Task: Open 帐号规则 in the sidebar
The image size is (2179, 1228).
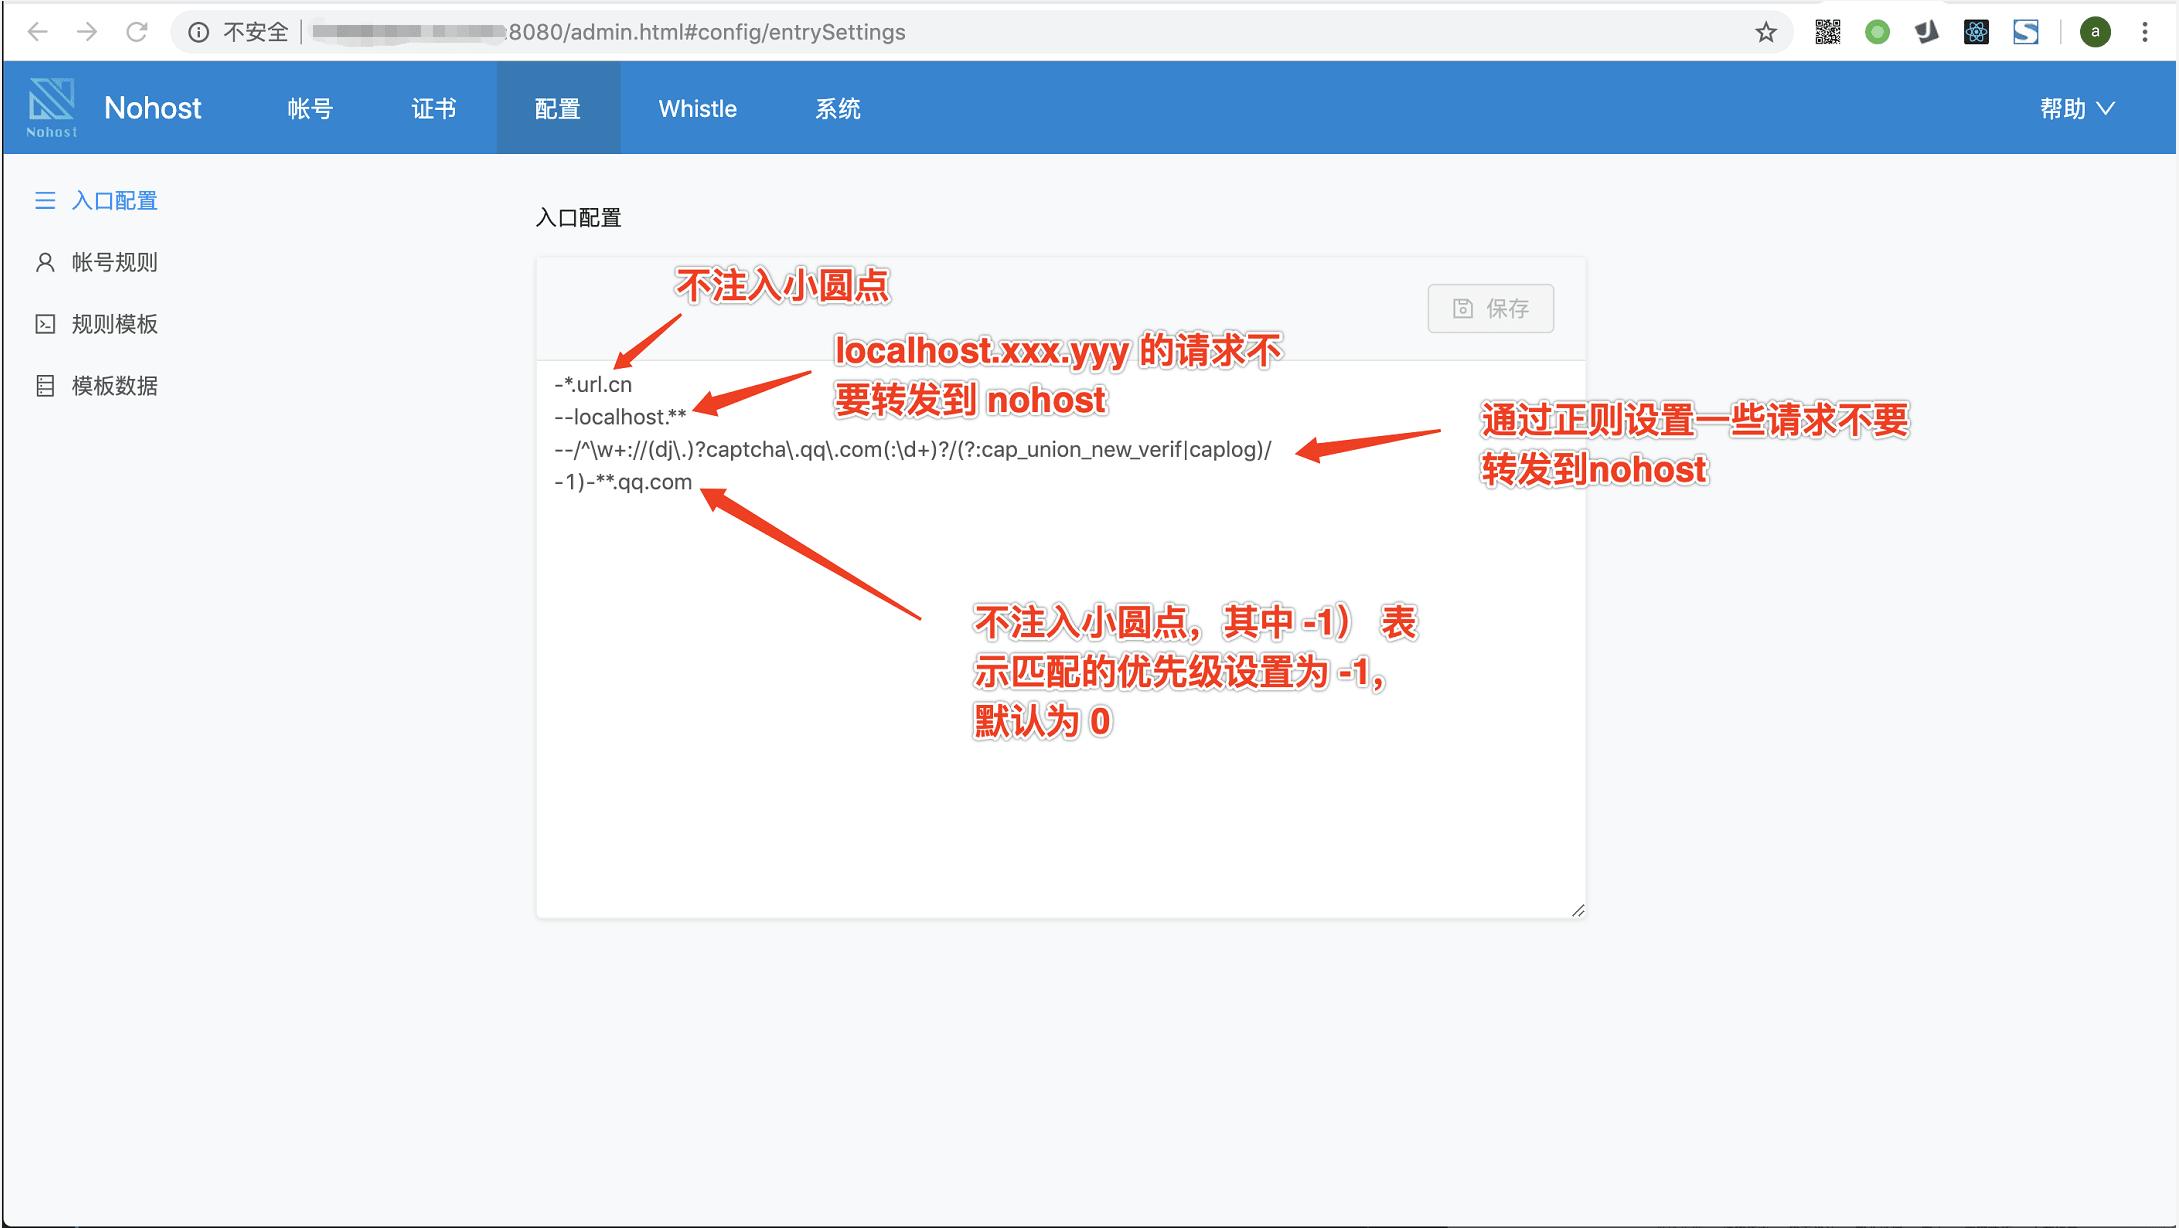Action: pyautogui.click(x=115, y=263)
